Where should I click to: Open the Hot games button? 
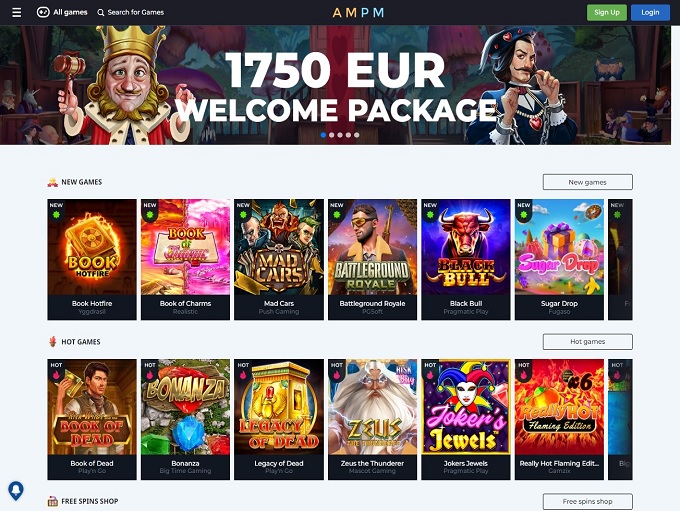click(588, 342)
